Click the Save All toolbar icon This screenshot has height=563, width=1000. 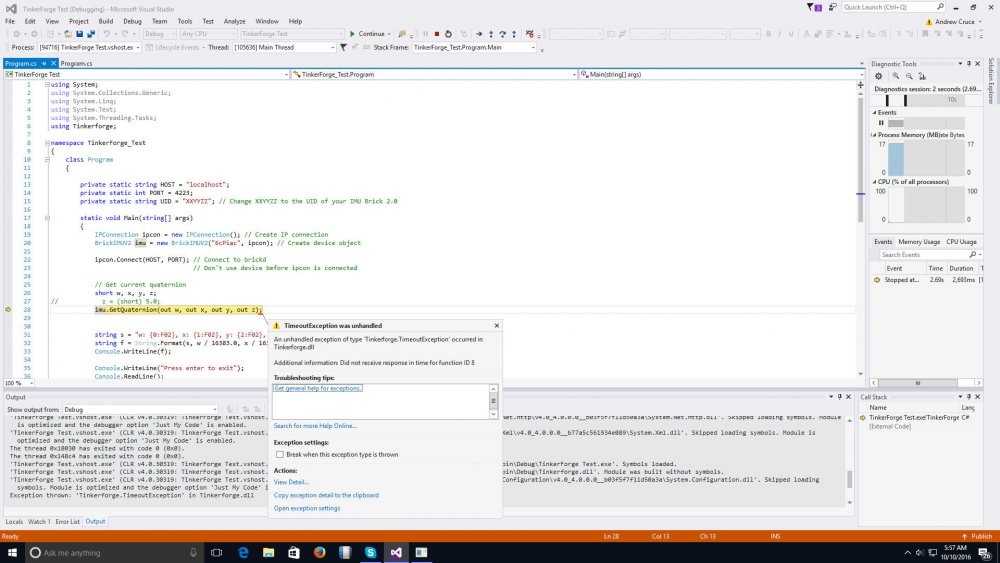click(x=89, y=34)
